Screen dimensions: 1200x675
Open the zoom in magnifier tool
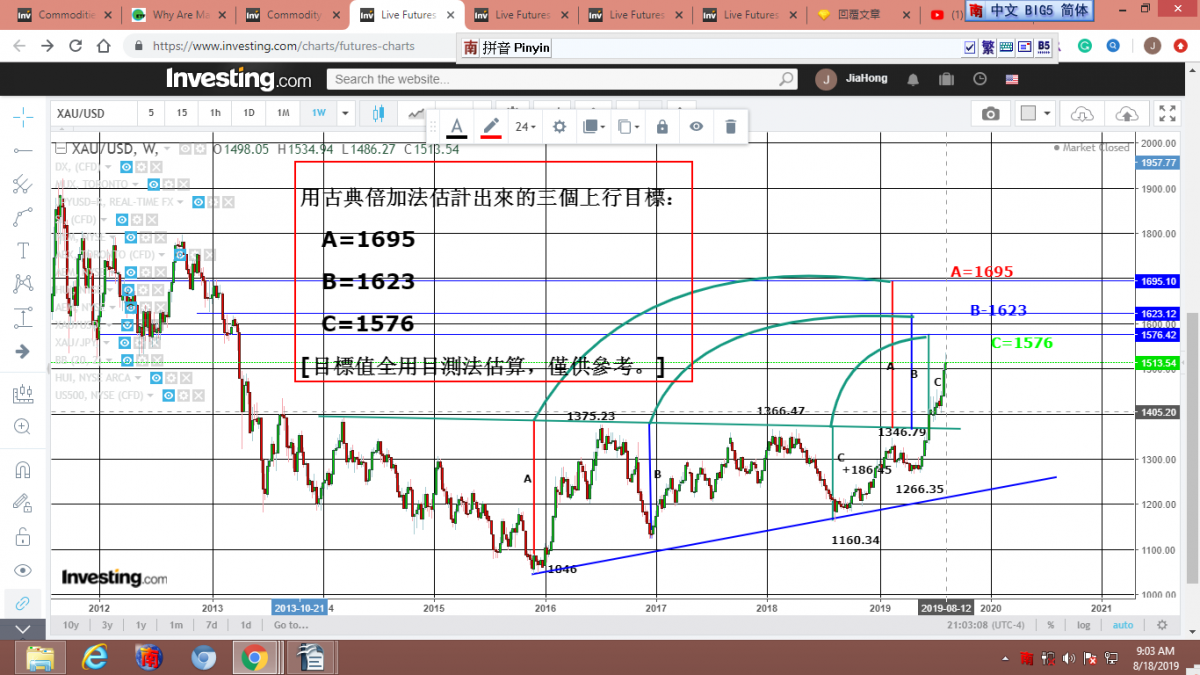click(x=22, y=427)
